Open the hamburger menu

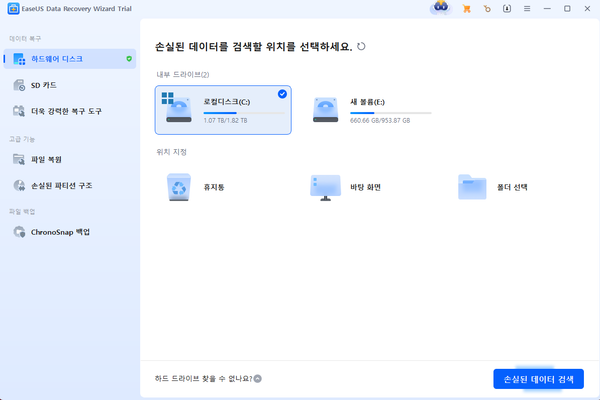pyautogui.click(x=527, y=8)
